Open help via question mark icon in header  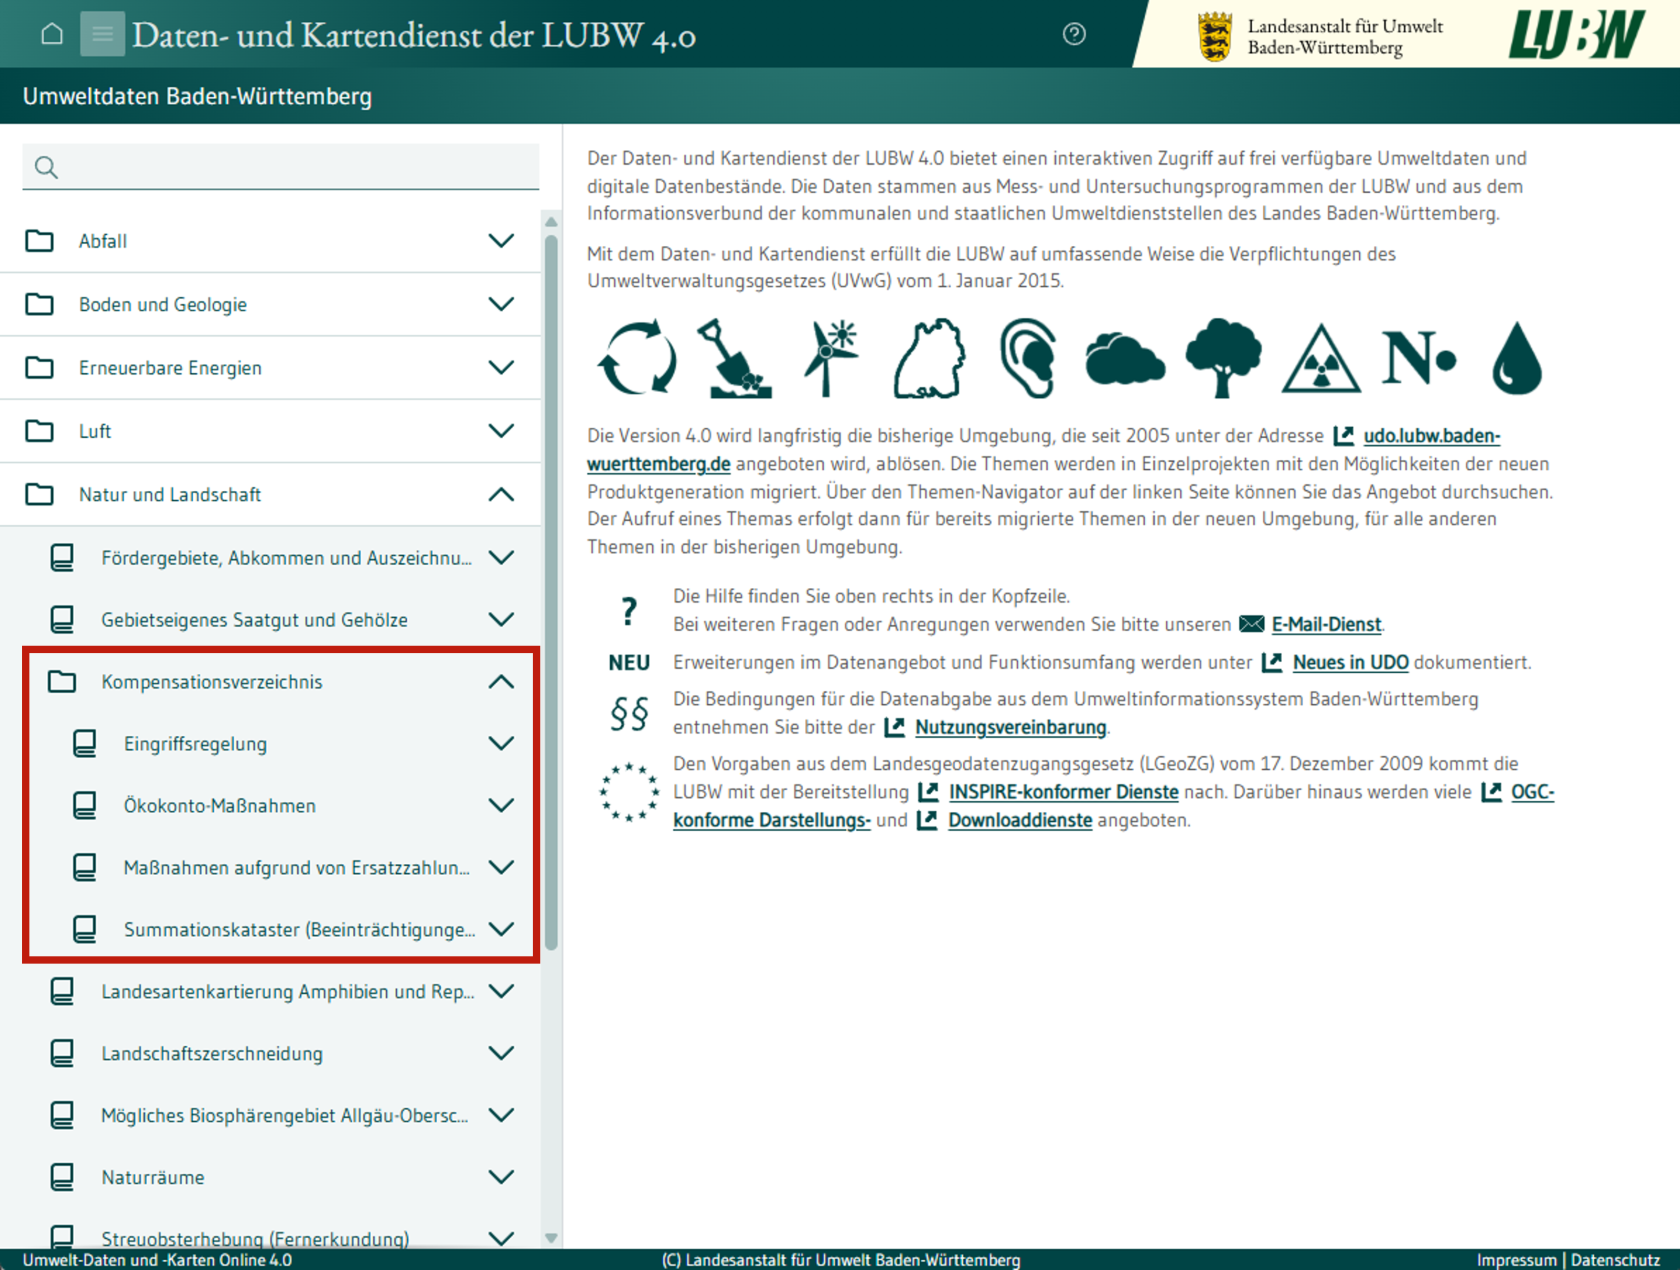tap(1074, 34)
